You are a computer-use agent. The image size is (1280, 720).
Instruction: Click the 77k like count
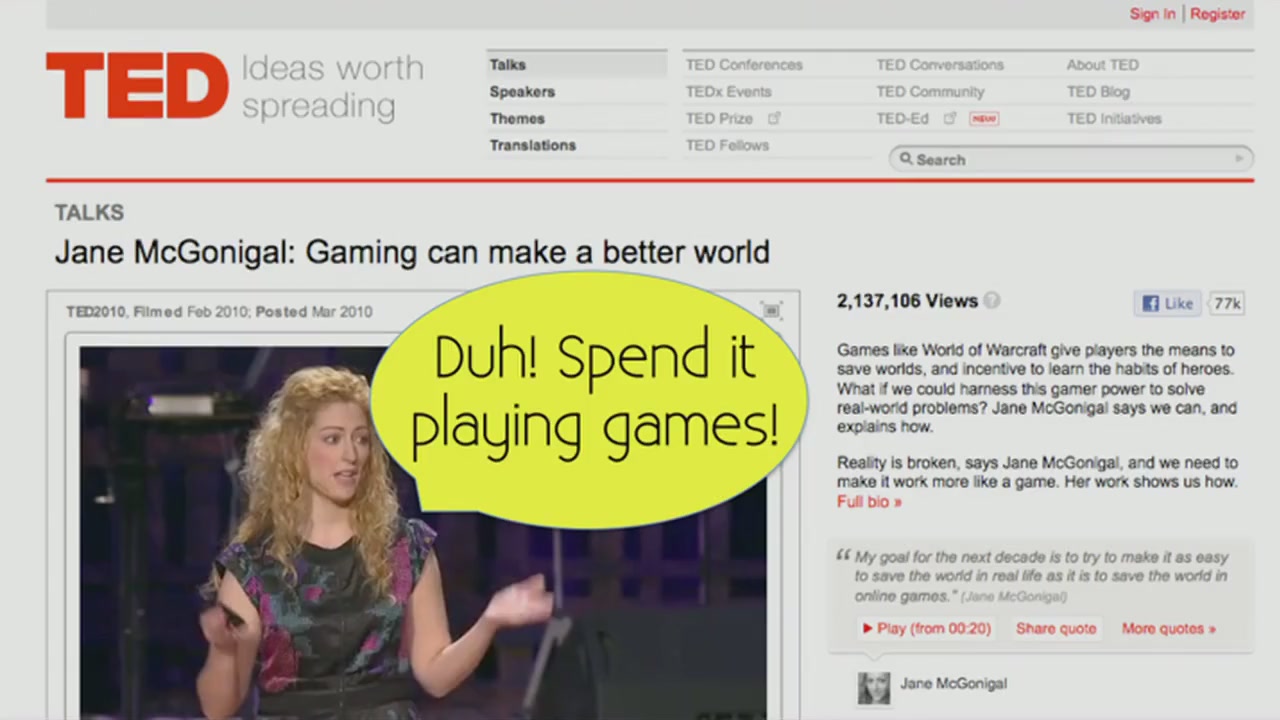point(1227,303)
